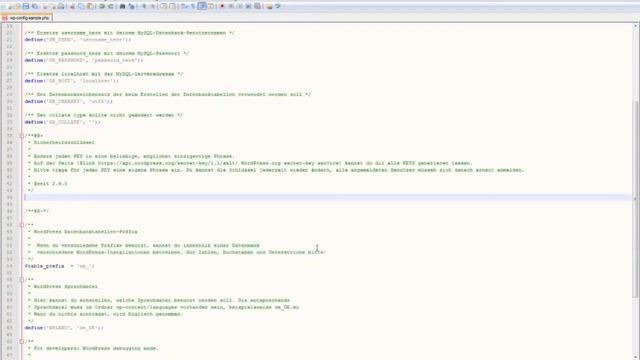This screenshot has width=640, height=360.
Task: Click the define('DB_USER' line
Action: 78,40
